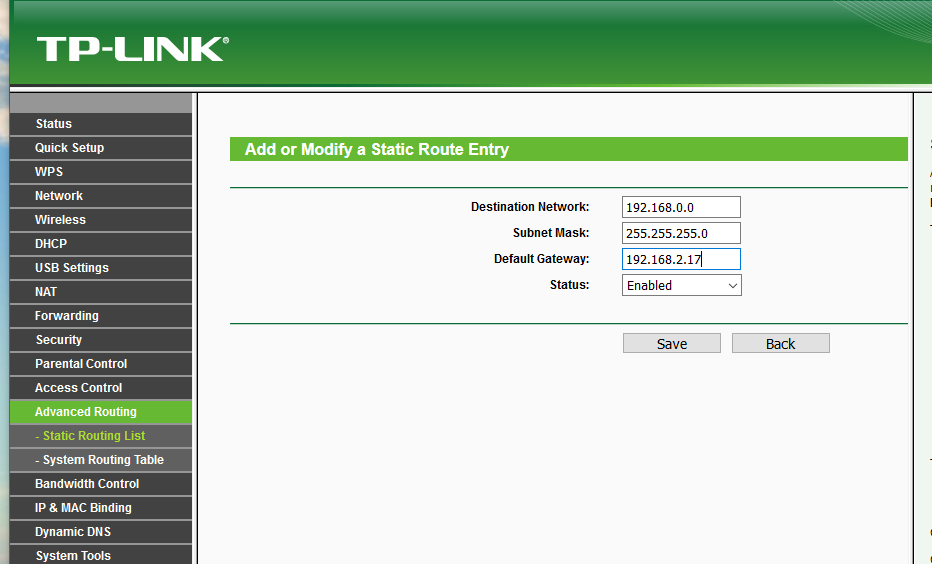Open the WPS page
Image resolution: width=932 pixels, height=564 pixels.
tap(101, 172)
